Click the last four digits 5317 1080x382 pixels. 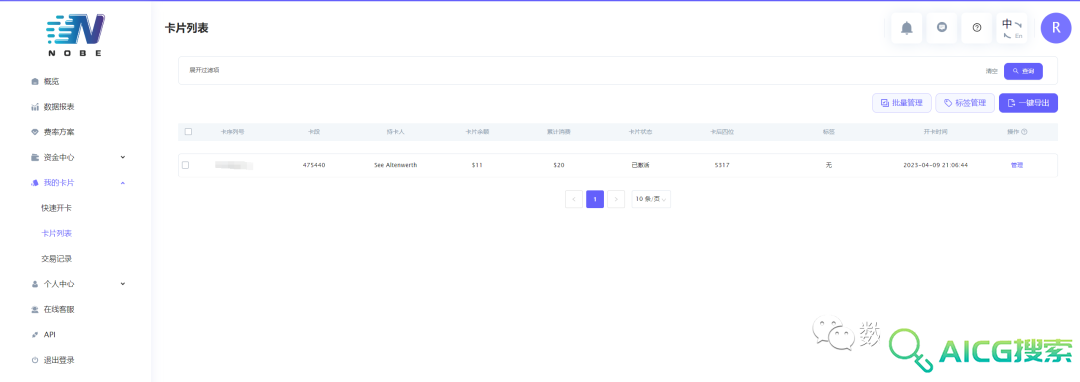pyautogui.click(x=723, y=165)
